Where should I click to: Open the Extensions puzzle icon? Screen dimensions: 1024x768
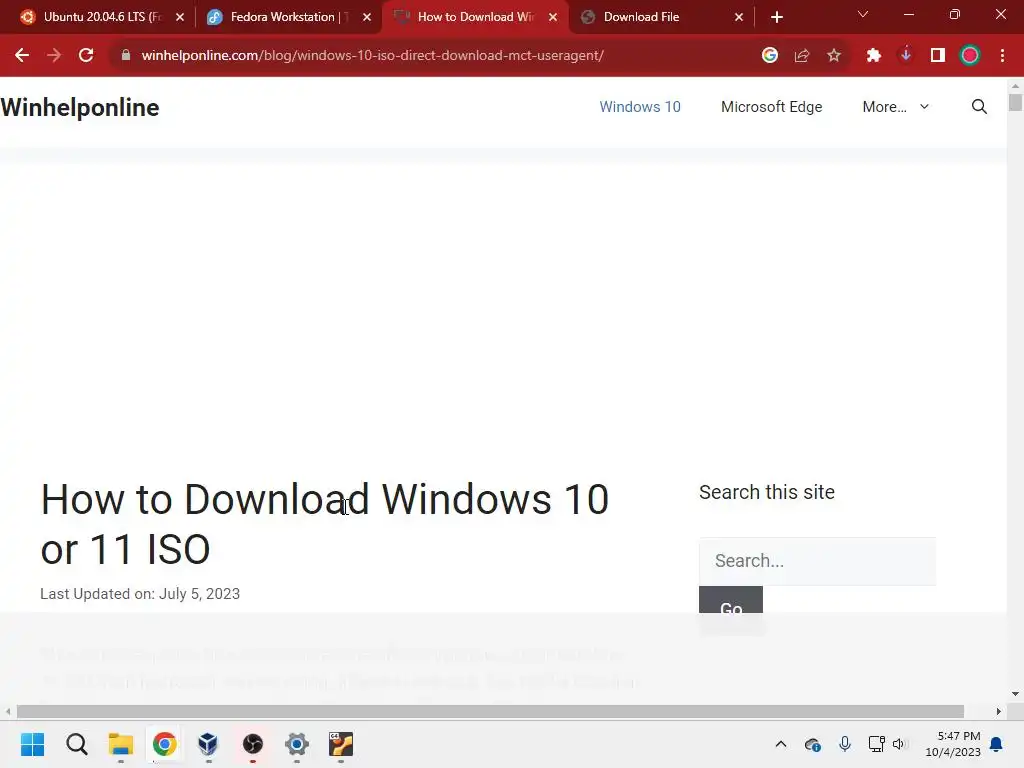[x=874, y=56]
